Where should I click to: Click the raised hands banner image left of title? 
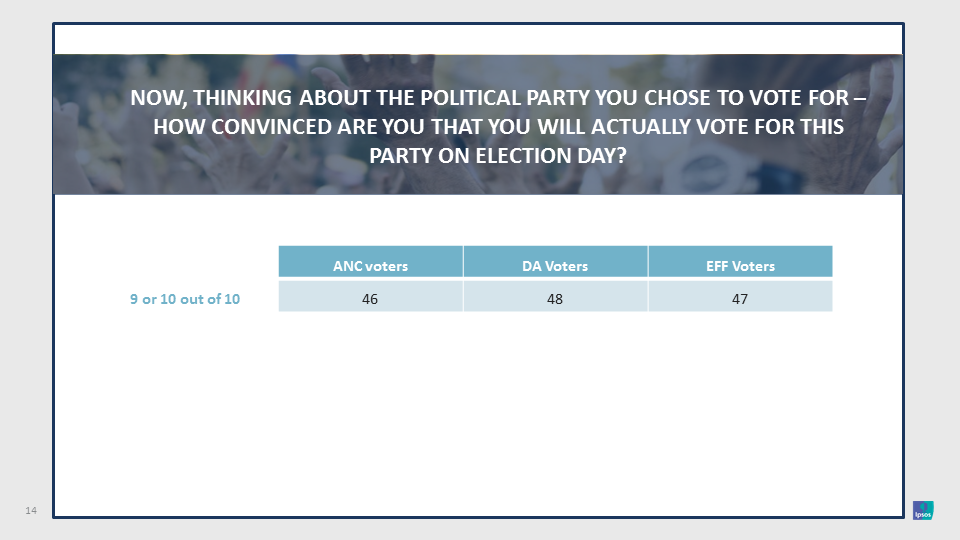click(92, 125)
